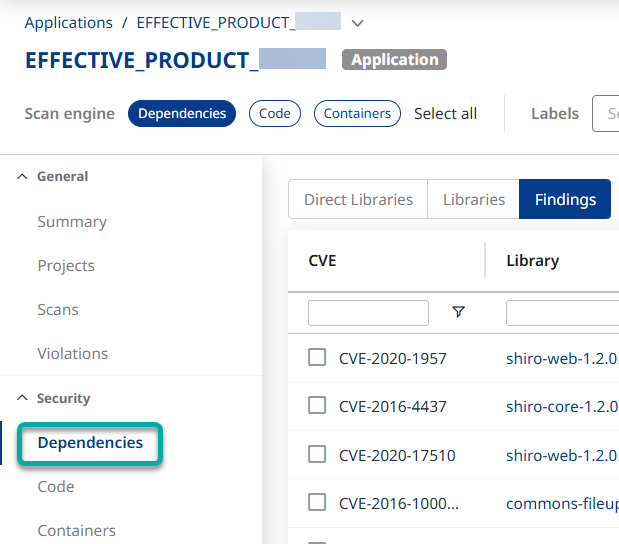Screen dimensions: 619x544
Task: Open the application breadcrumb dropdown arrow
Action: pyautogui.click(x=358, y=23)
